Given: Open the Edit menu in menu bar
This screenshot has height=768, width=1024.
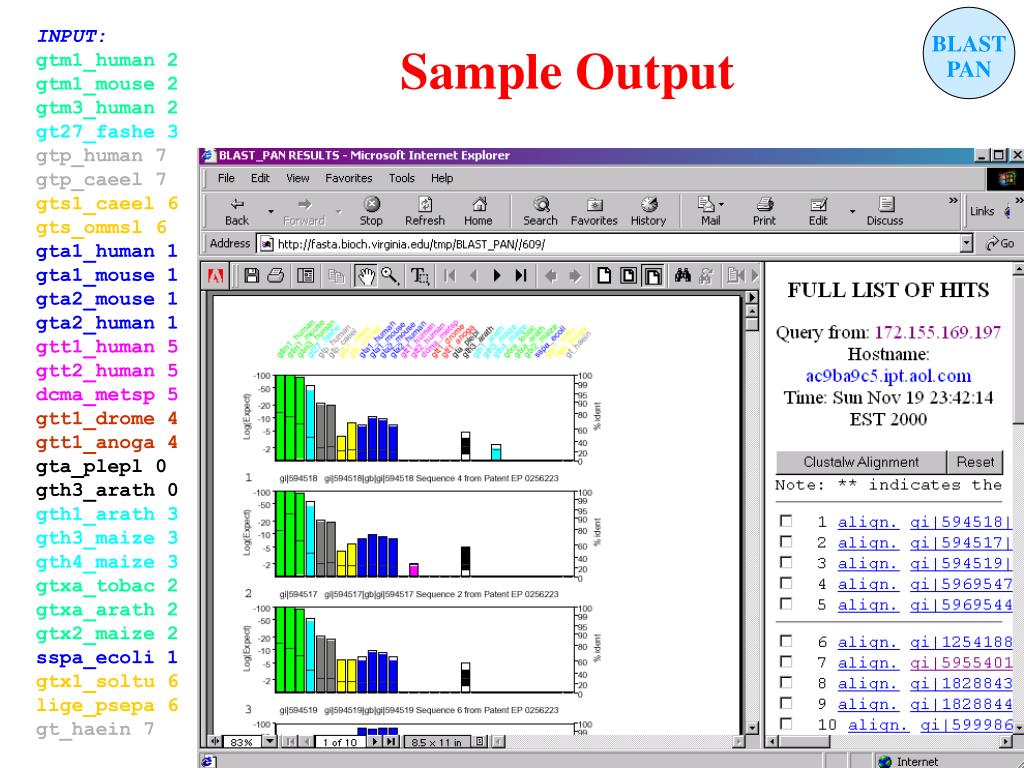Looking at the screenshot, I should 260,178.
